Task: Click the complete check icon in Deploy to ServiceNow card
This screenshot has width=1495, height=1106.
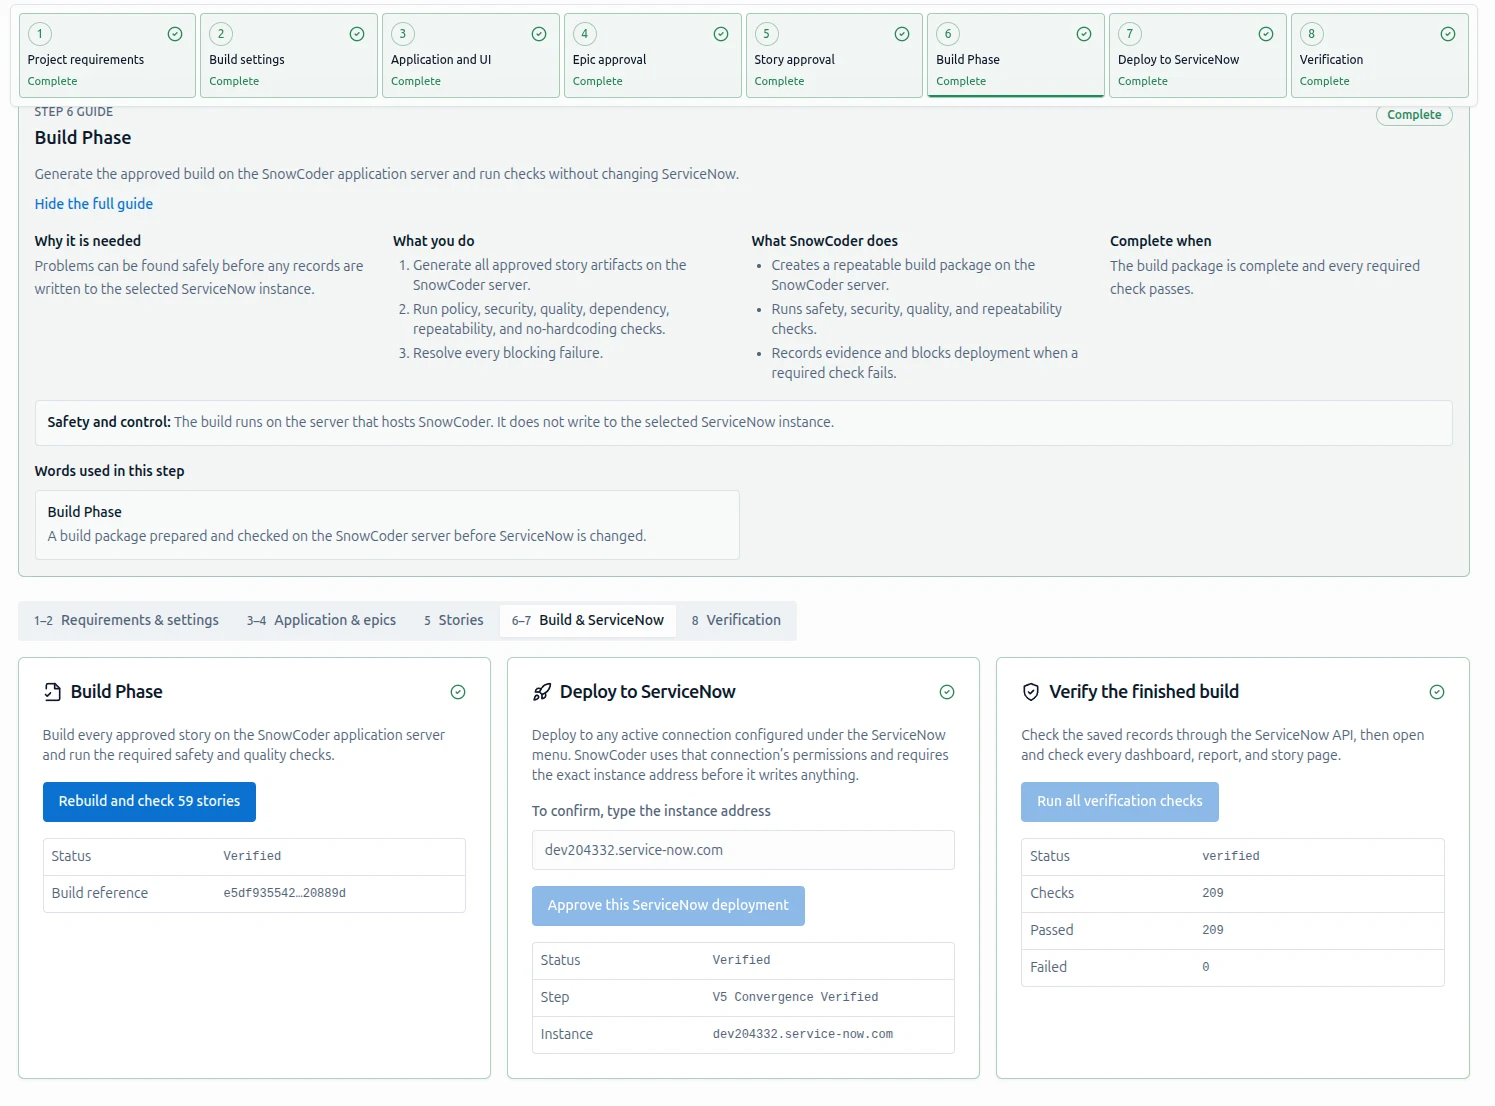Action: (x=947, y=692)
